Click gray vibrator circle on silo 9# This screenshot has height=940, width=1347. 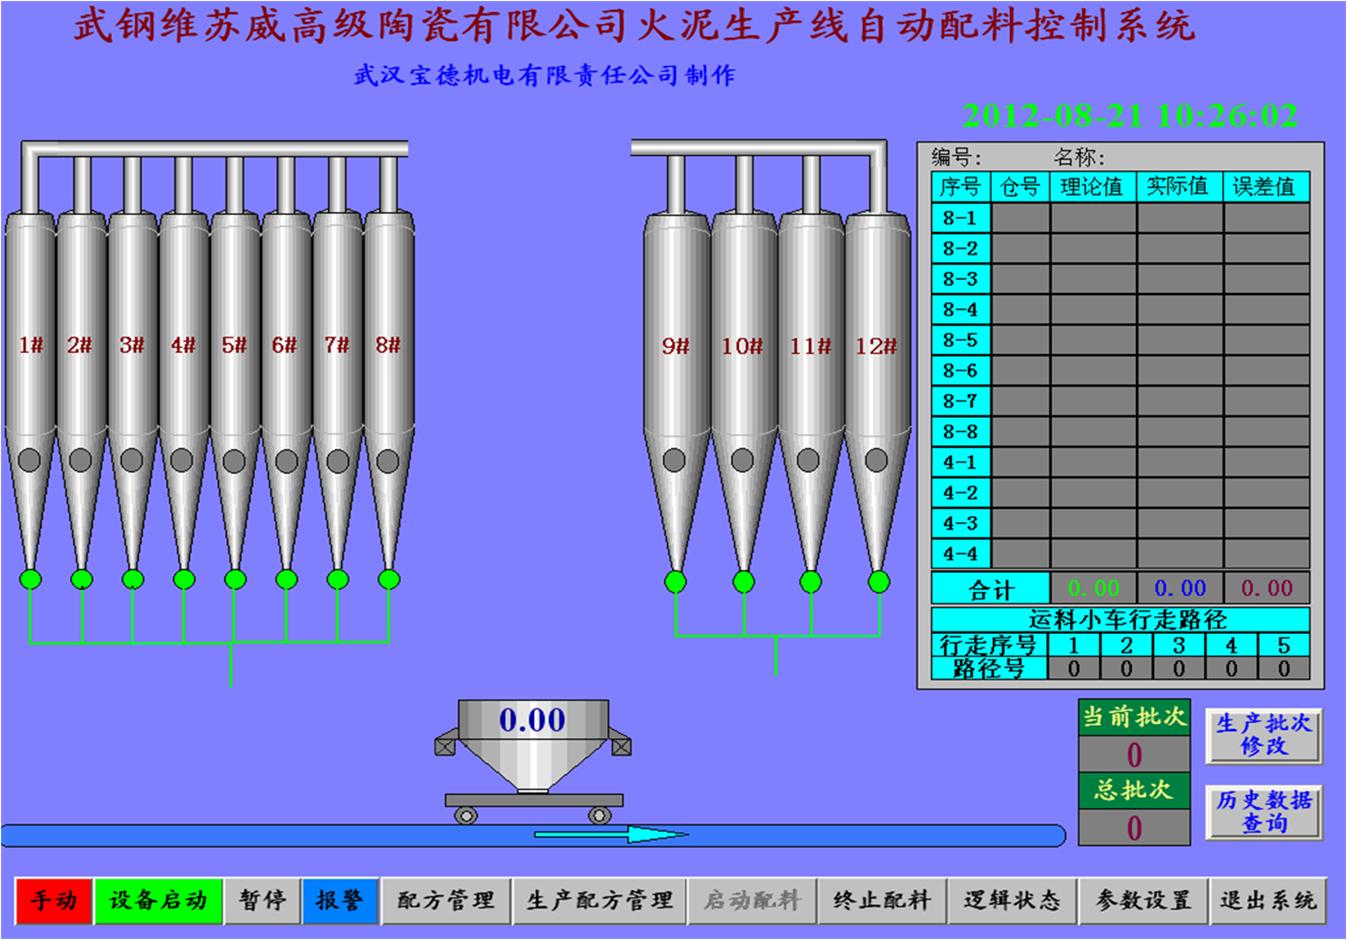(675, 460)
